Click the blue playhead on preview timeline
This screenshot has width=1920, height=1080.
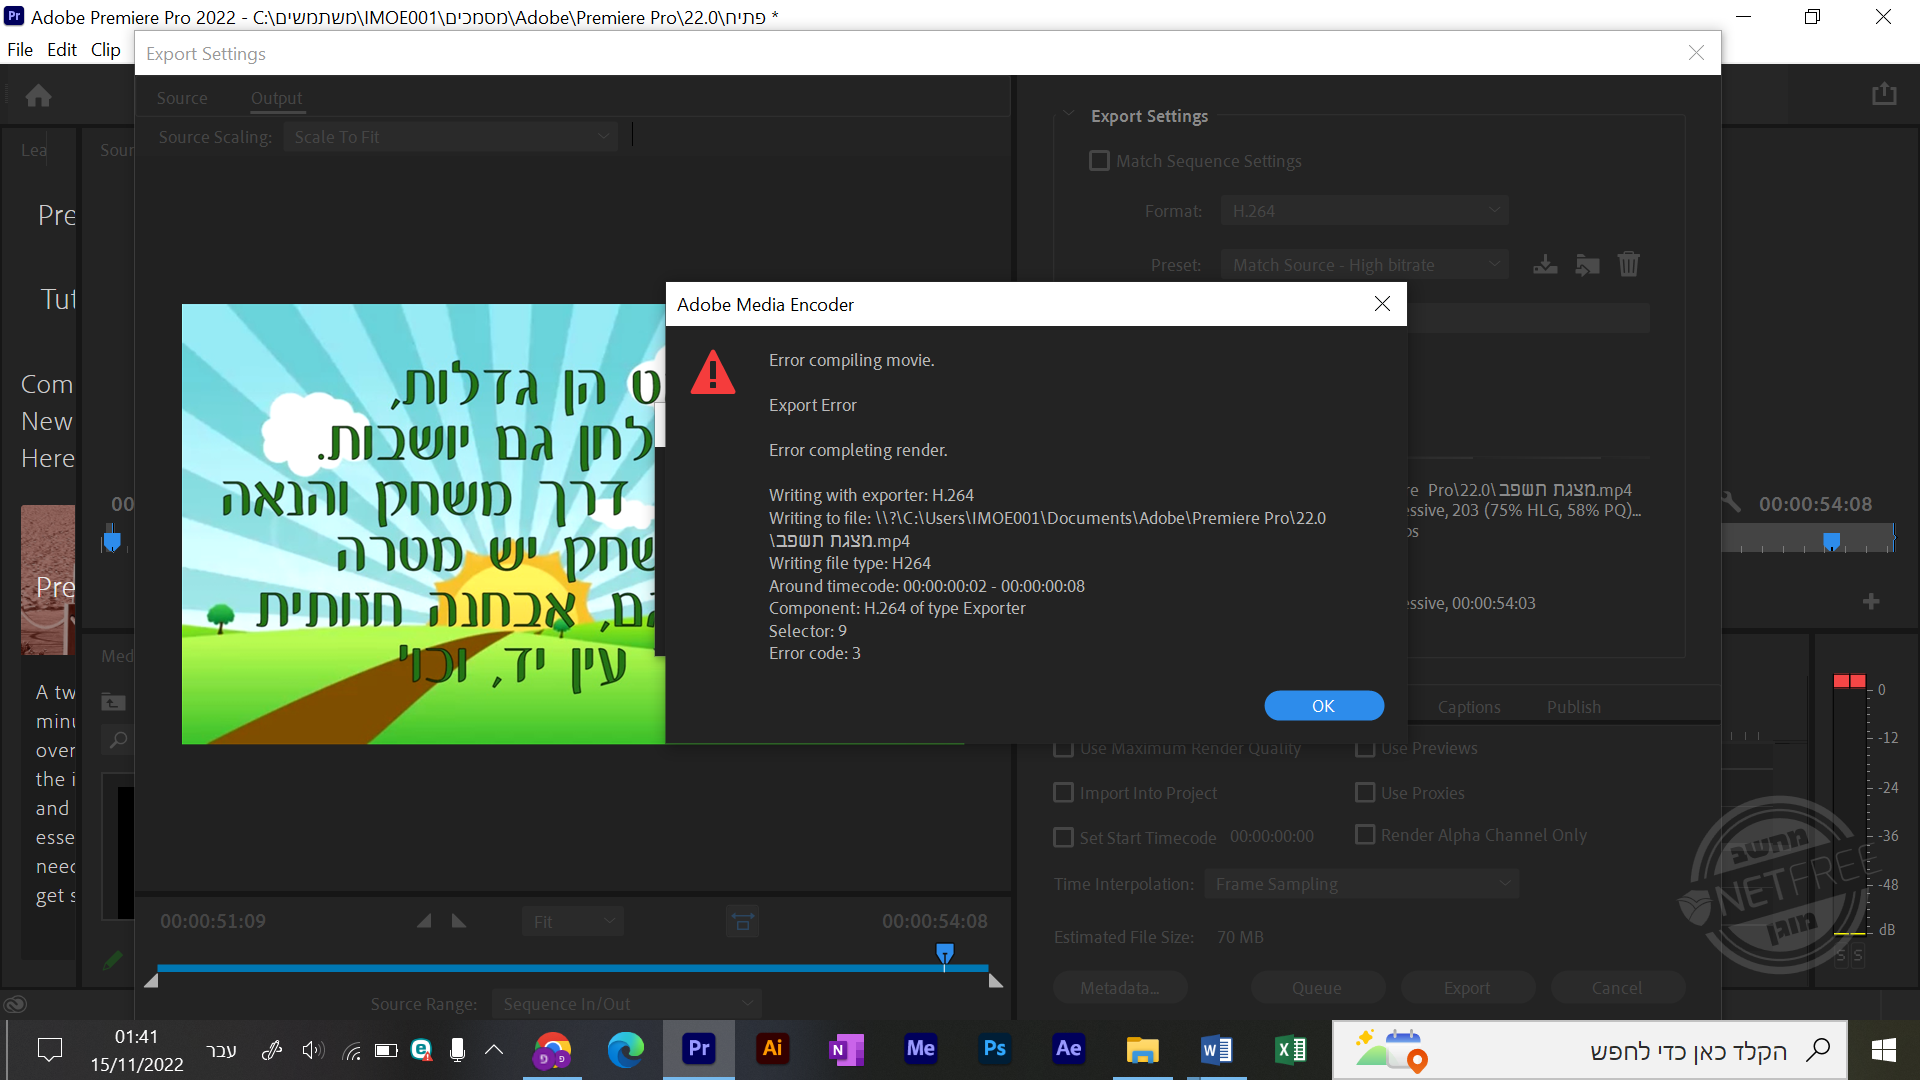coord(944,953)
